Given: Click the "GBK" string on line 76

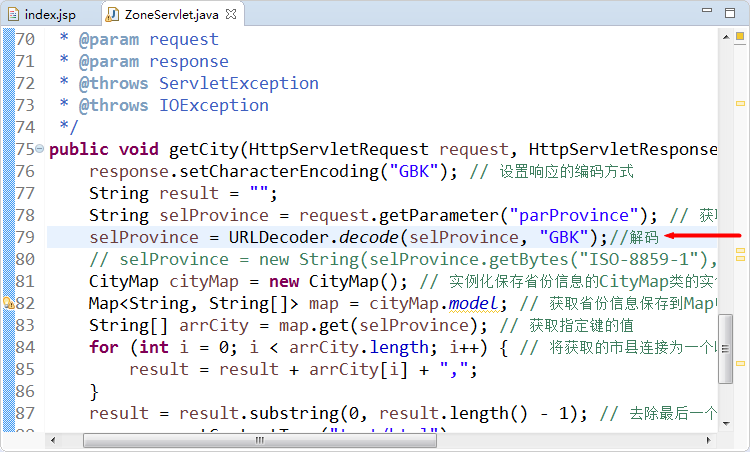Looking at the screenshot, I should [414, 171].
